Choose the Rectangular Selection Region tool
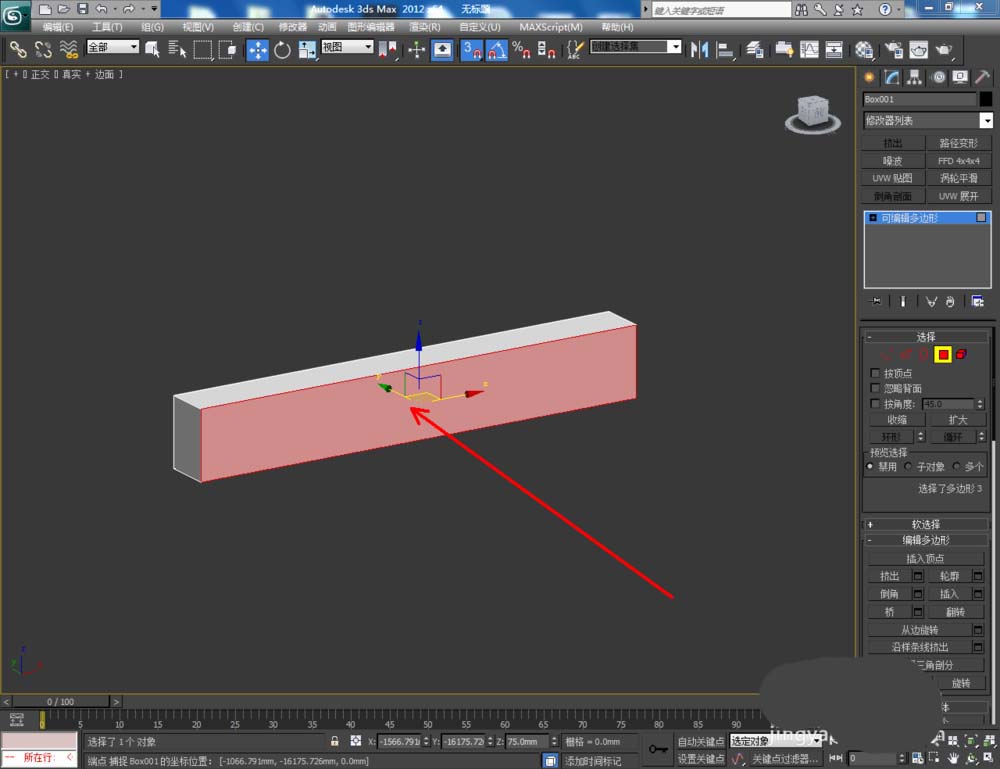Viewport: 1000px width, 769px height. [x=203, y=49]
